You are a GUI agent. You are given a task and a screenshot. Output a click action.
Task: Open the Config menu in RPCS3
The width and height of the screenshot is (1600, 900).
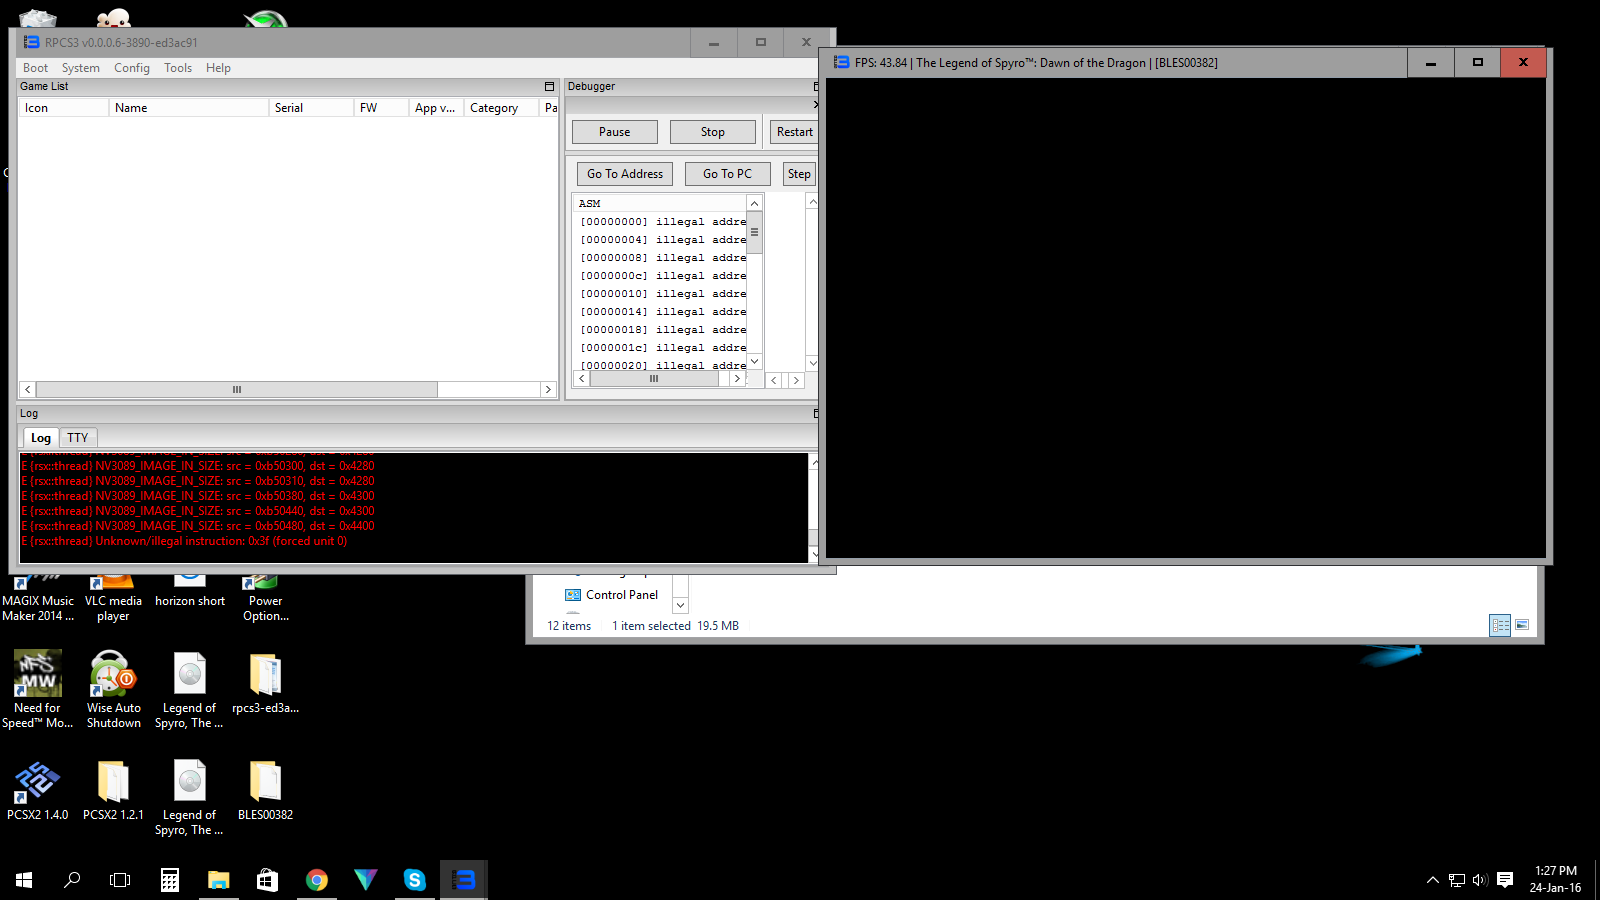pyautogui.click(x=131, y=68)
